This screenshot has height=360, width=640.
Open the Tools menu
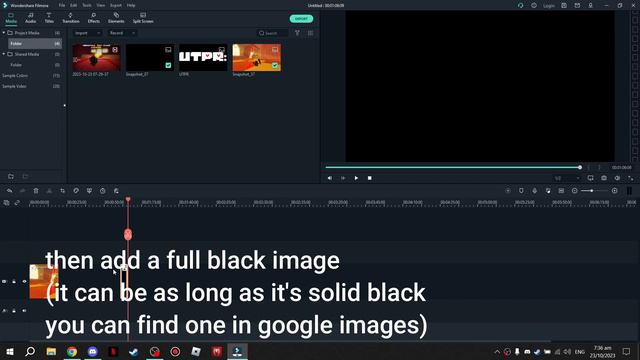click(x=87, y=5)
